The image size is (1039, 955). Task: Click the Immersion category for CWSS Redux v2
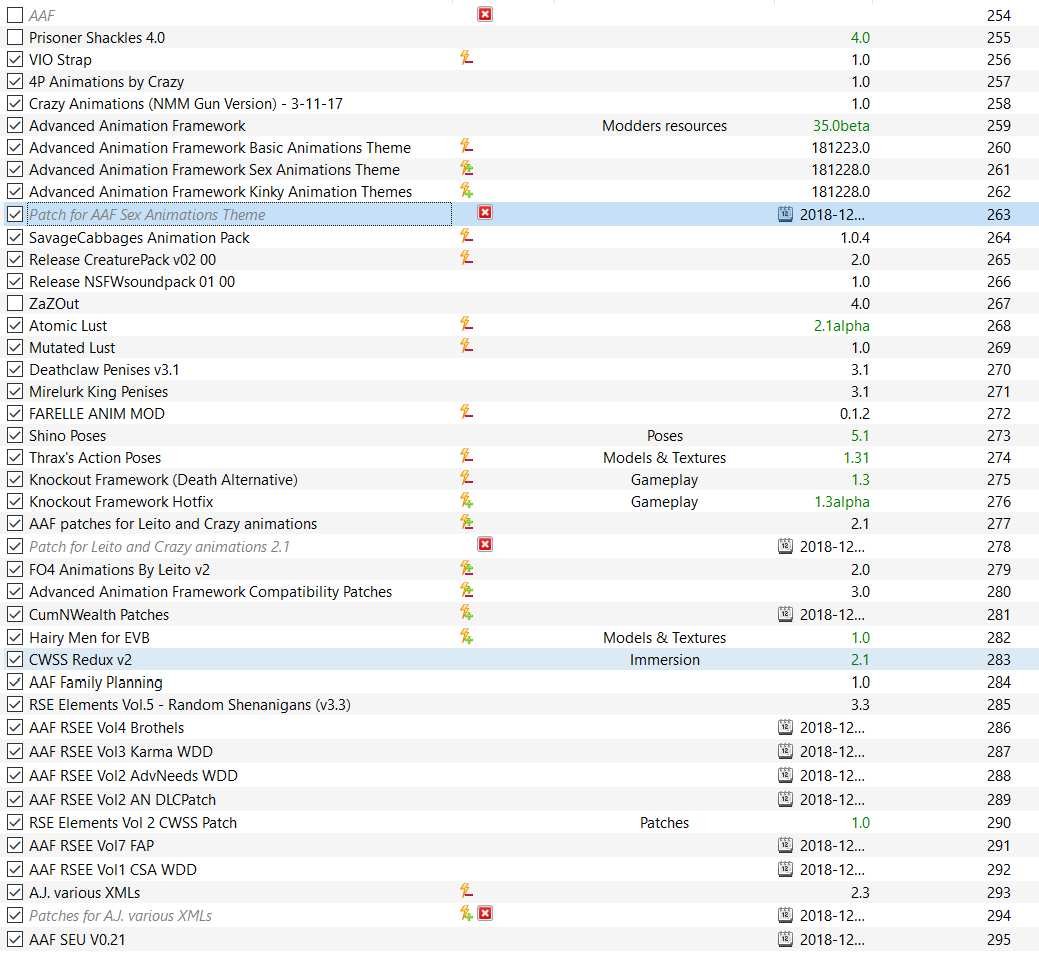coord(665,659)
